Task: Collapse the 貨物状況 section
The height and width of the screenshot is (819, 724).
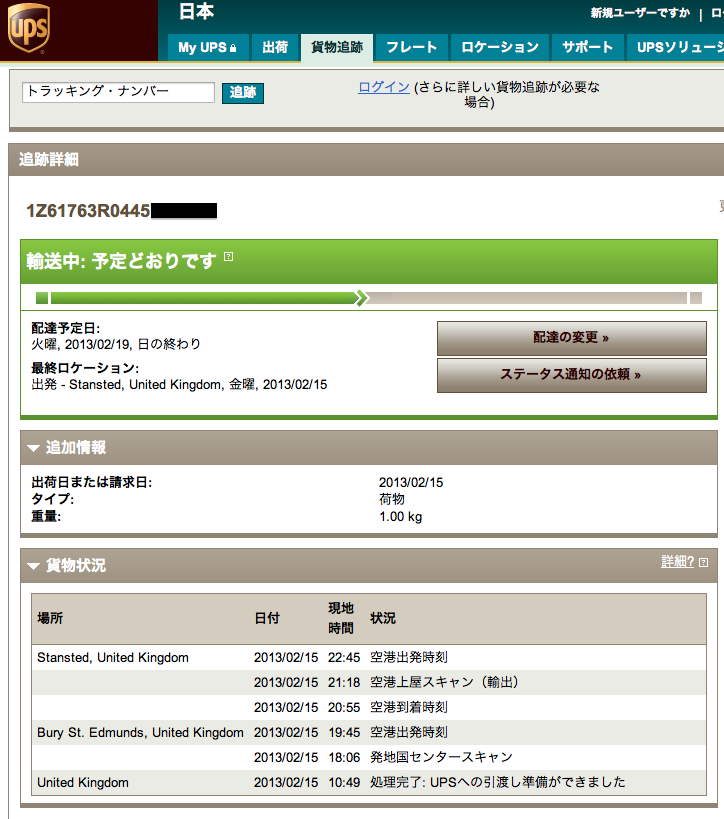Action: [33, 566]
